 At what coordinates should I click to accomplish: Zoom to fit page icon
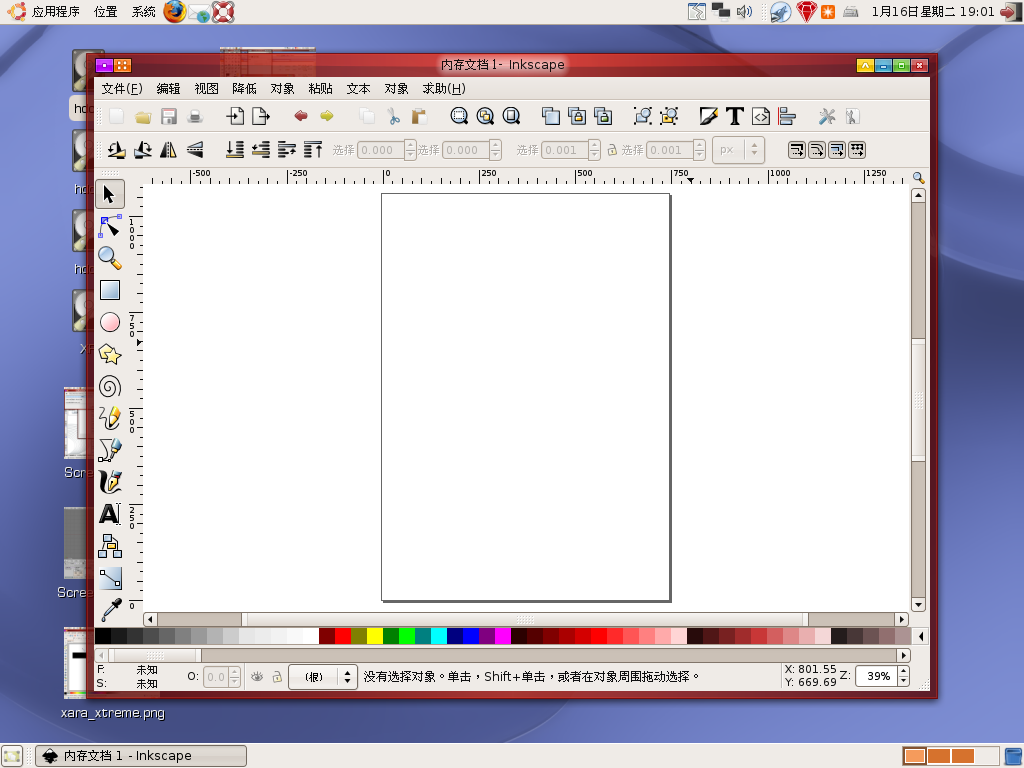511,116
